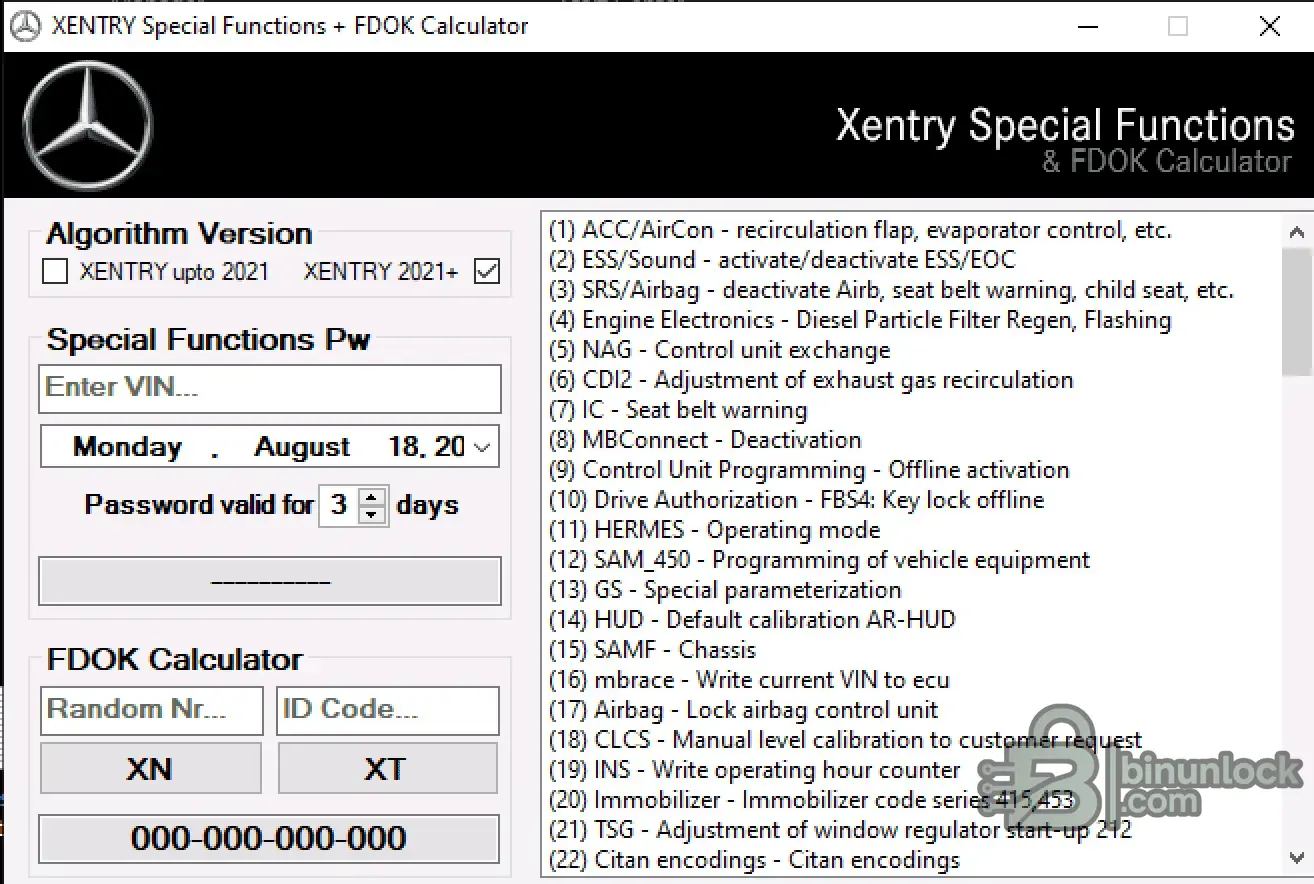The height and width of the screenshot is (884, 1314).
Task: Select (4) Engine Electronics DPF Regen entry
Action: (x=860, y=320)
